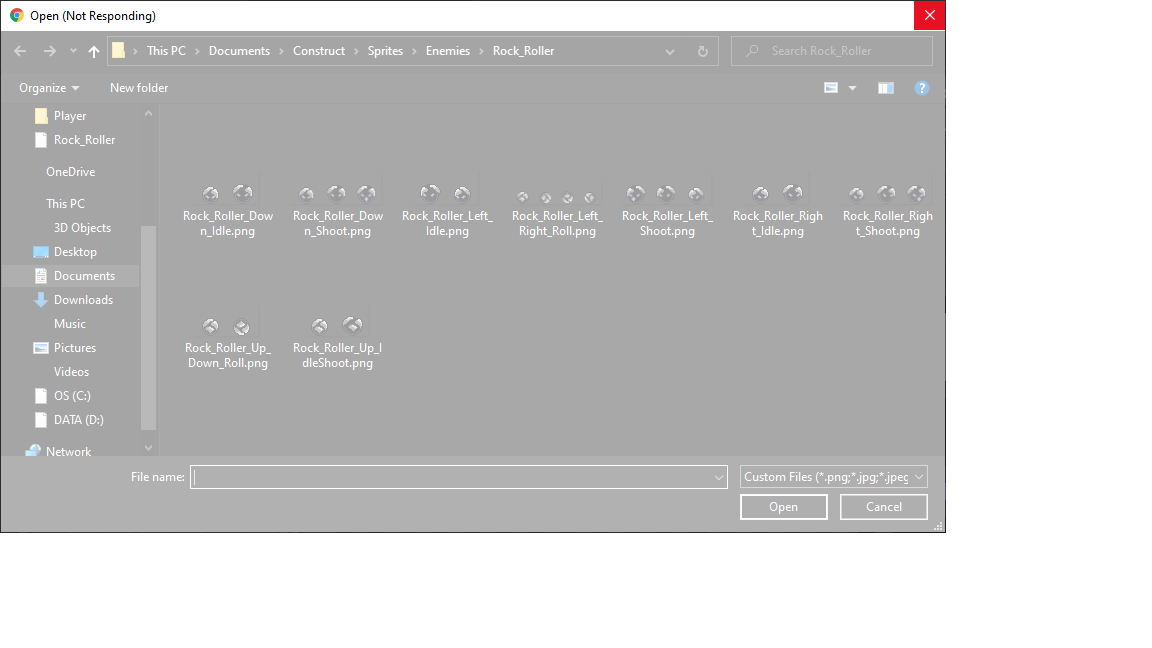The width and height of the screenshot is (1152, 648).
Task: Create a New folder
Action: pyautogui.click(x=139, y=87)
